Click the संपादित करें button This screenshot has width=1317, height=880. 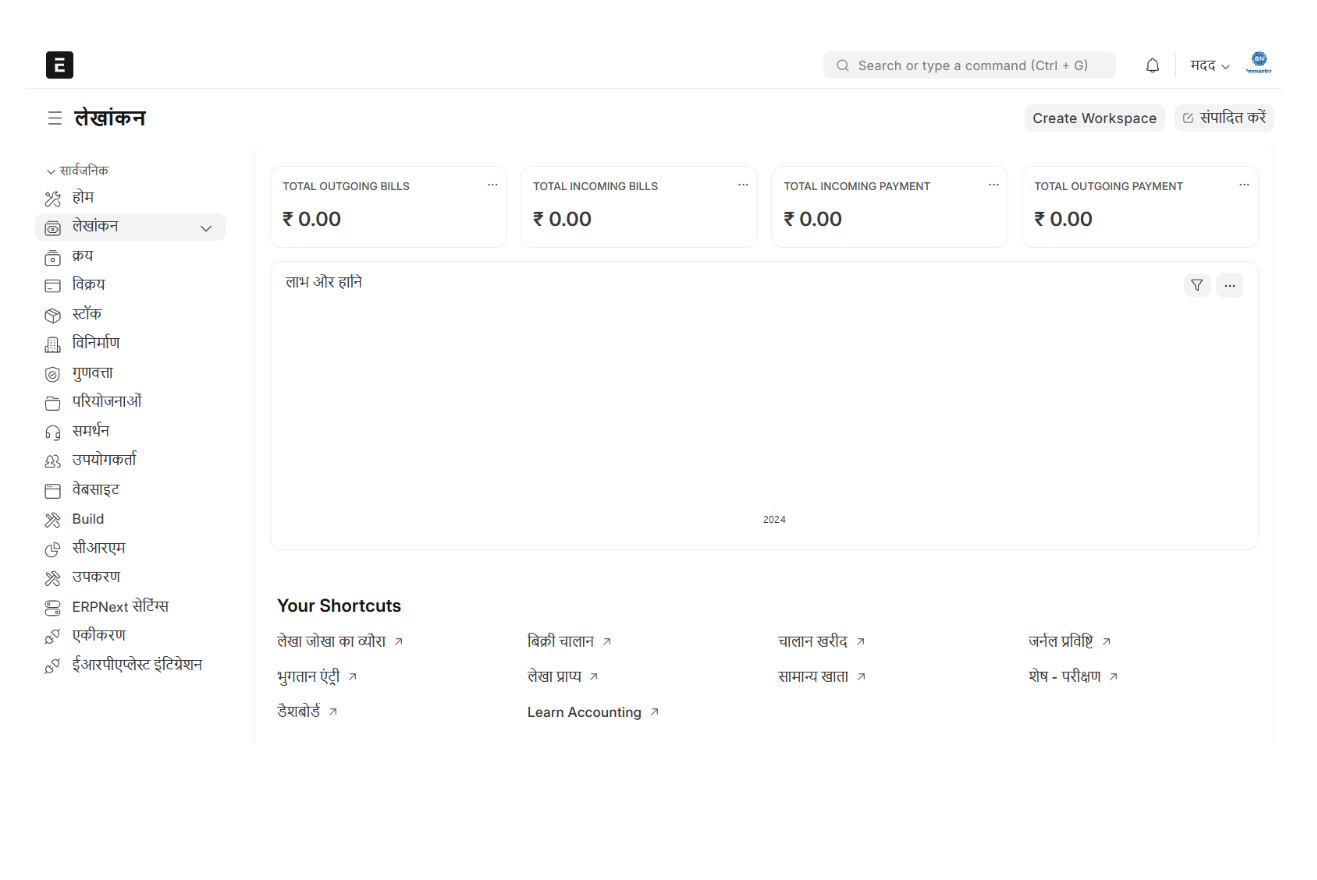click(1224, 118)
